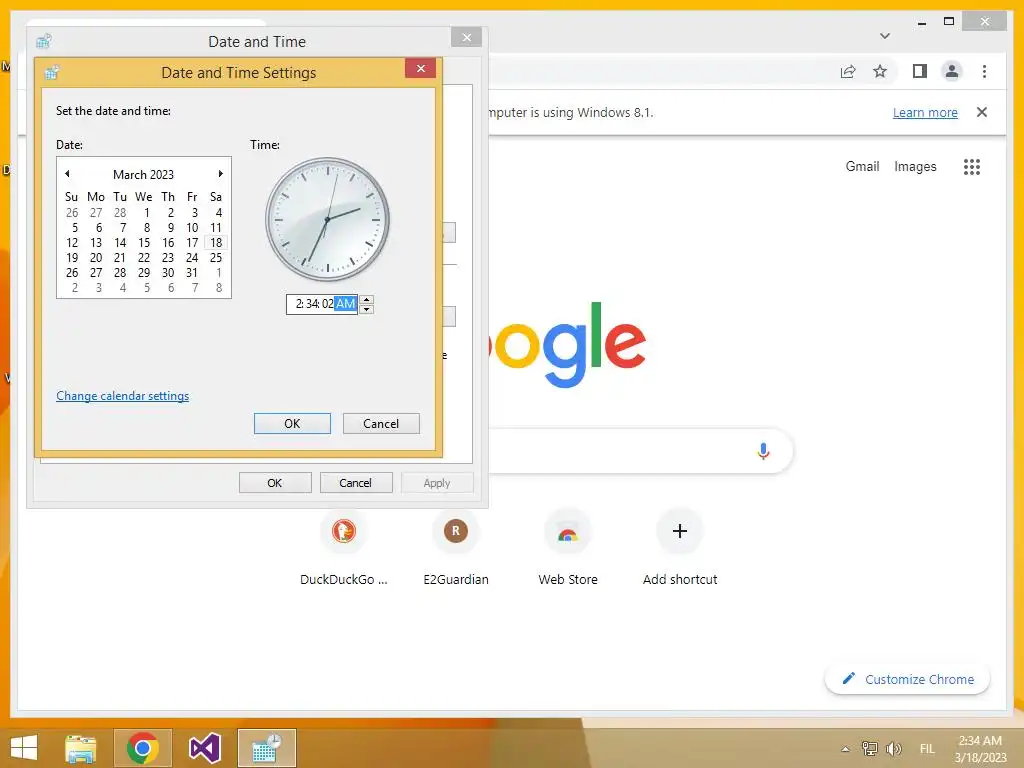Open the Change calendar settings link
This screenshot has width=1024, height=768.
pyautogui.click(x=122, y=396)
